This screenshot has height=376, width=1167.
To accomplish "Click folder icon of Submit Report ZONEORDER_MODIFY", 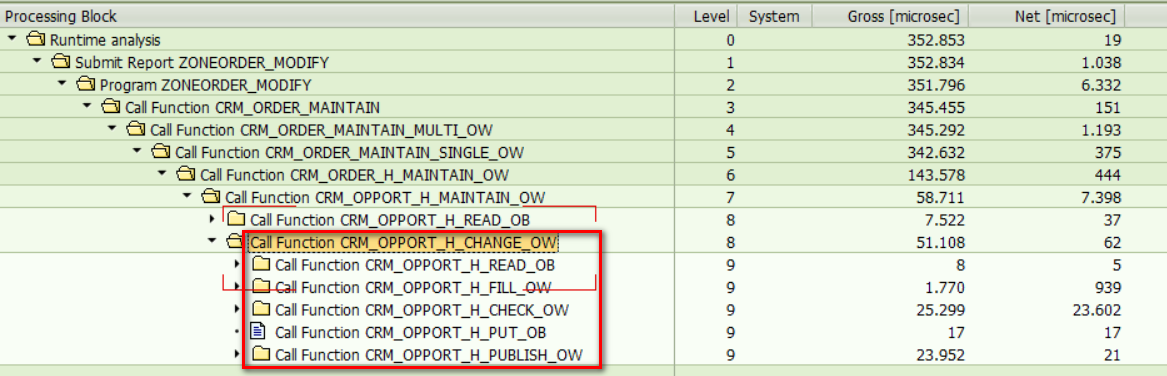I will click(60, 61).
